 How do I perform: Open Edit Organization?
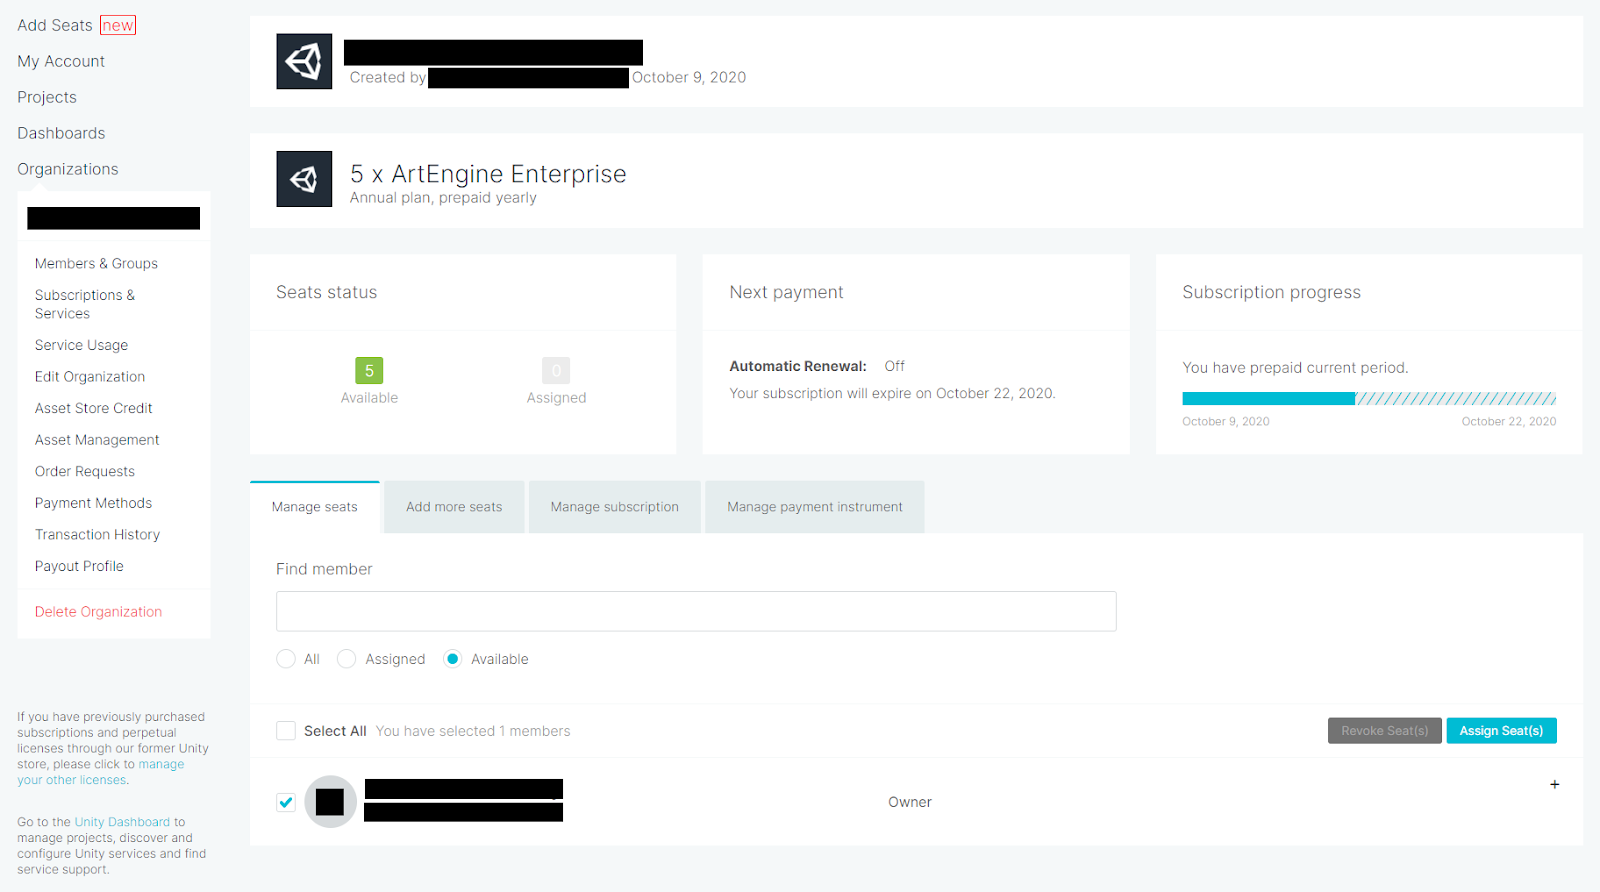pyautogui.click(x=90, y=376)
